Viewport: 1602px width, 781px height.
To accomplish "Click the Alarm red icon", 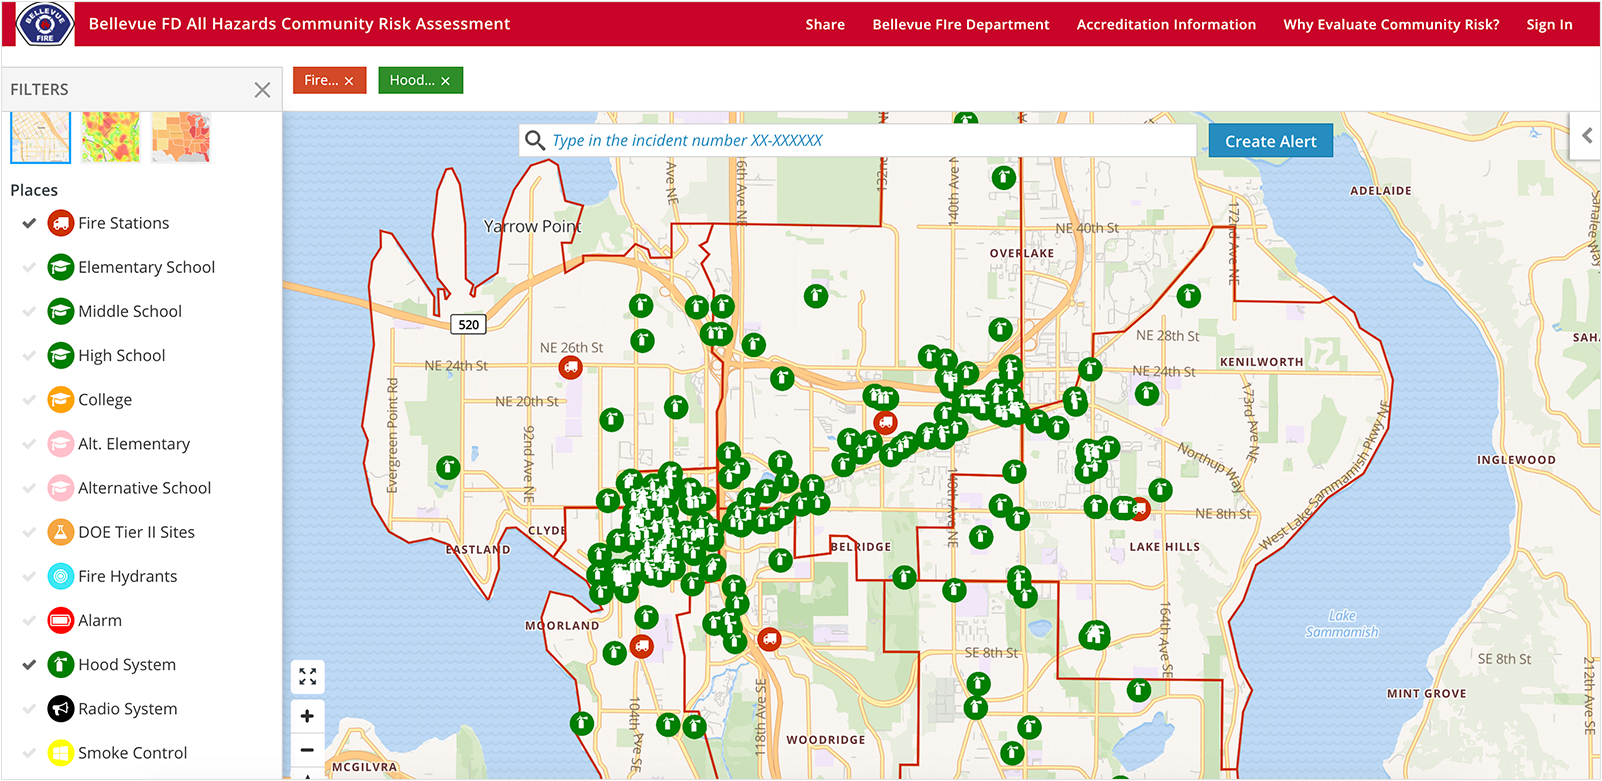I will pyautogui.click(x=61, y=621).
